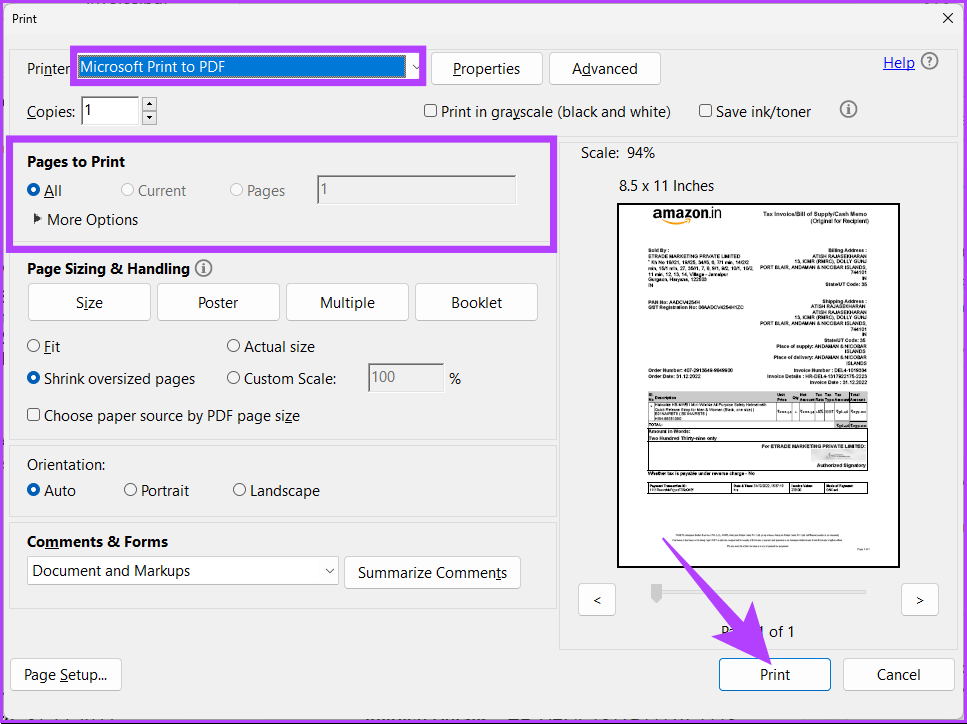The image size is (967, 724).
Task: Open Page Setup
Action: click(x=66, y=675)
